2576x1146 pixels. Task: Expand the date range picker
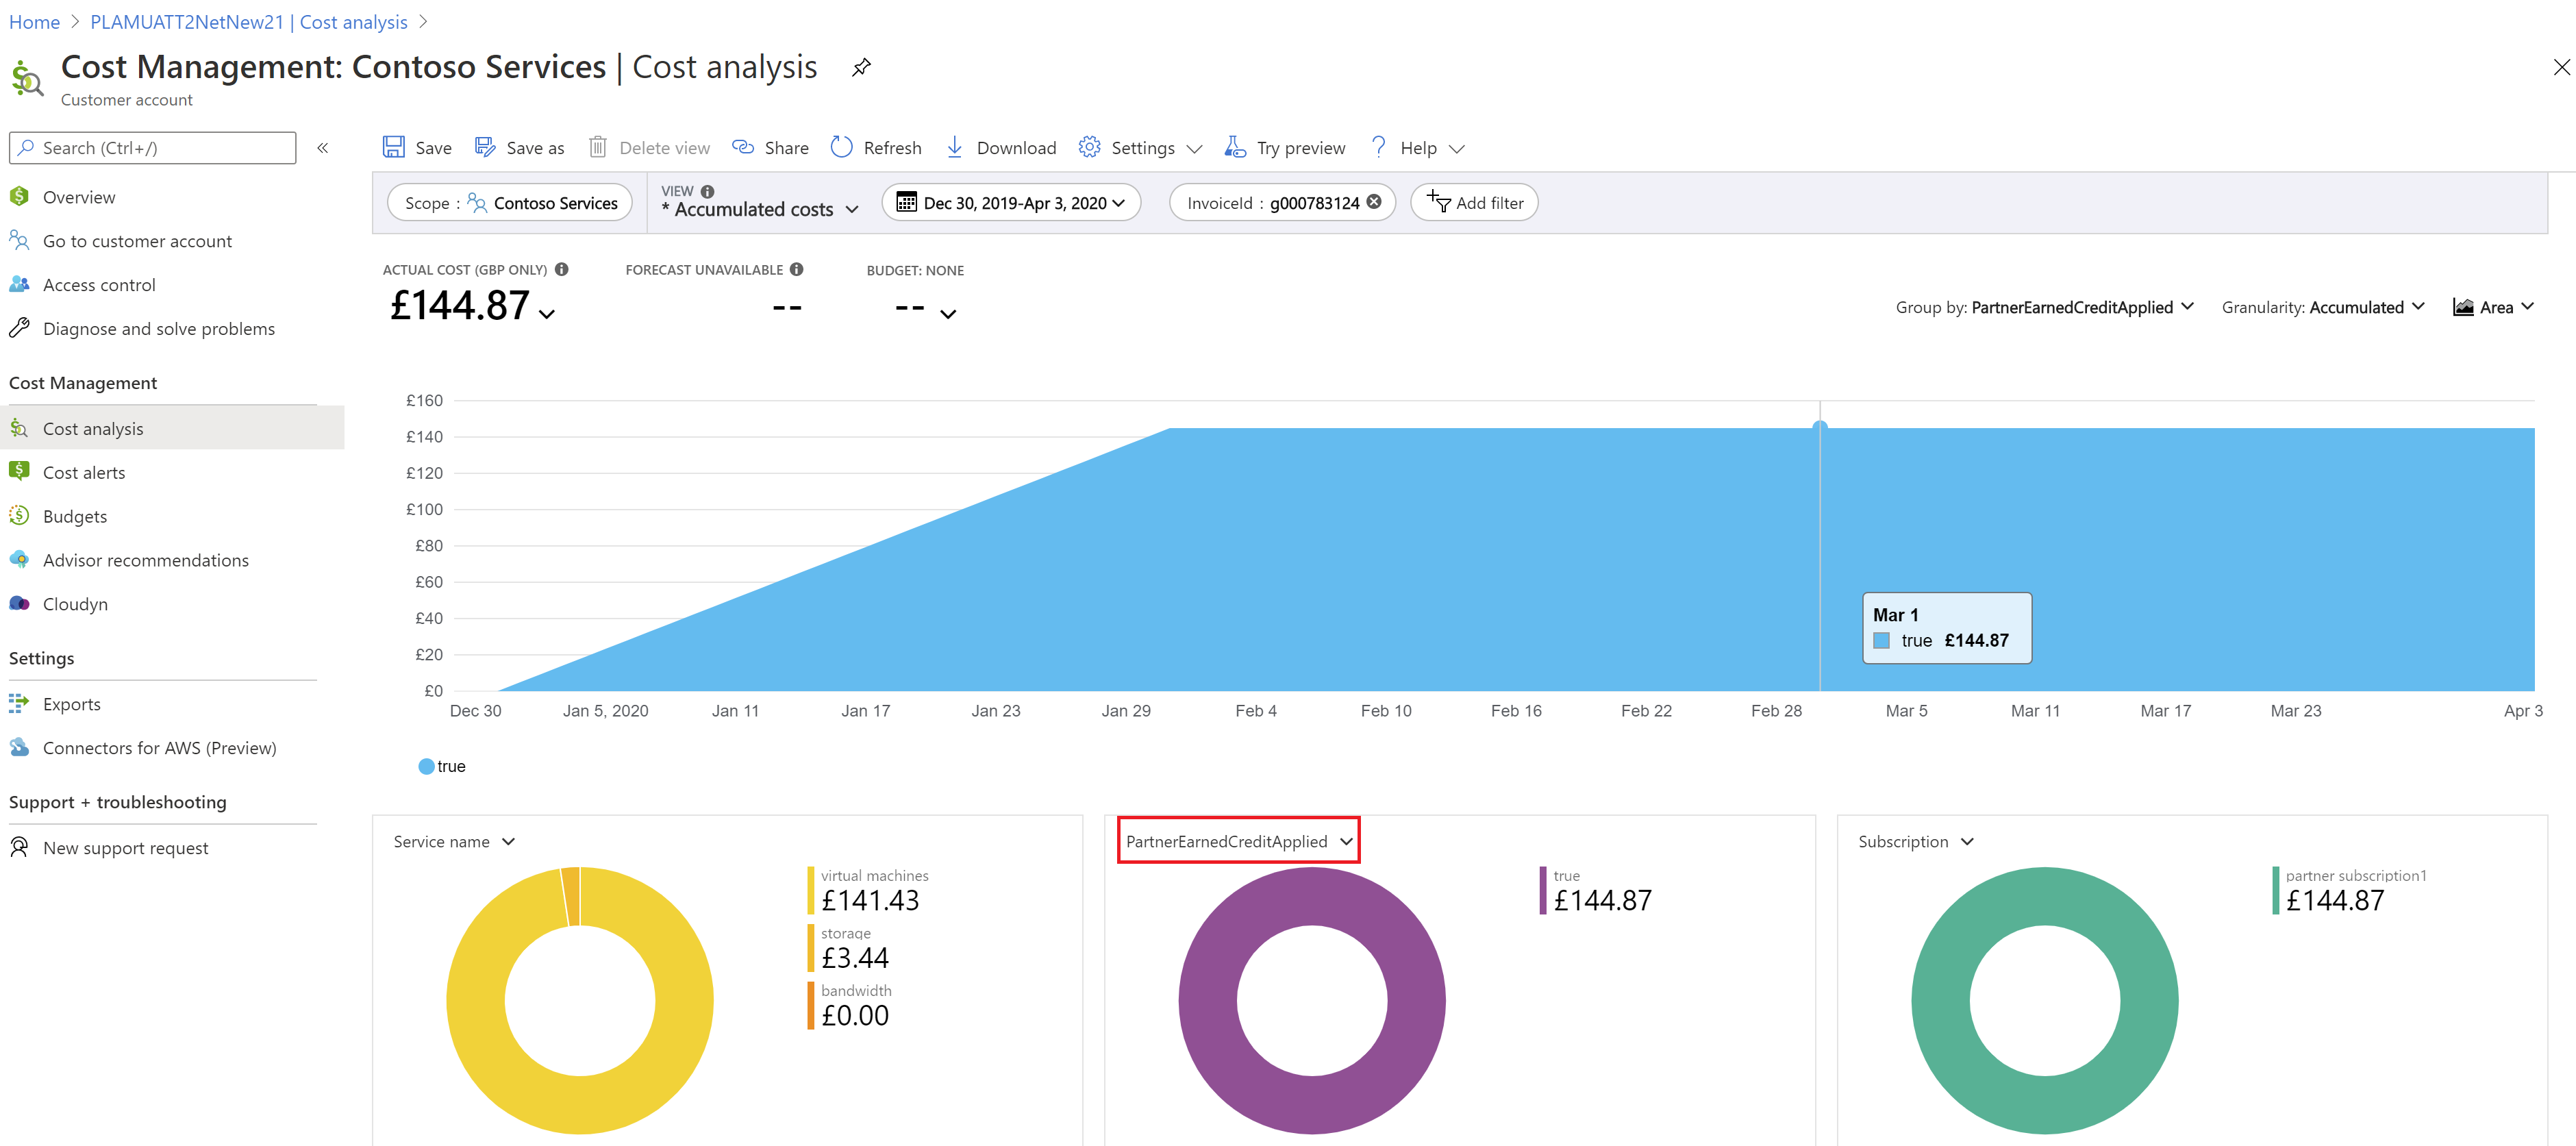click(1011, 203)
